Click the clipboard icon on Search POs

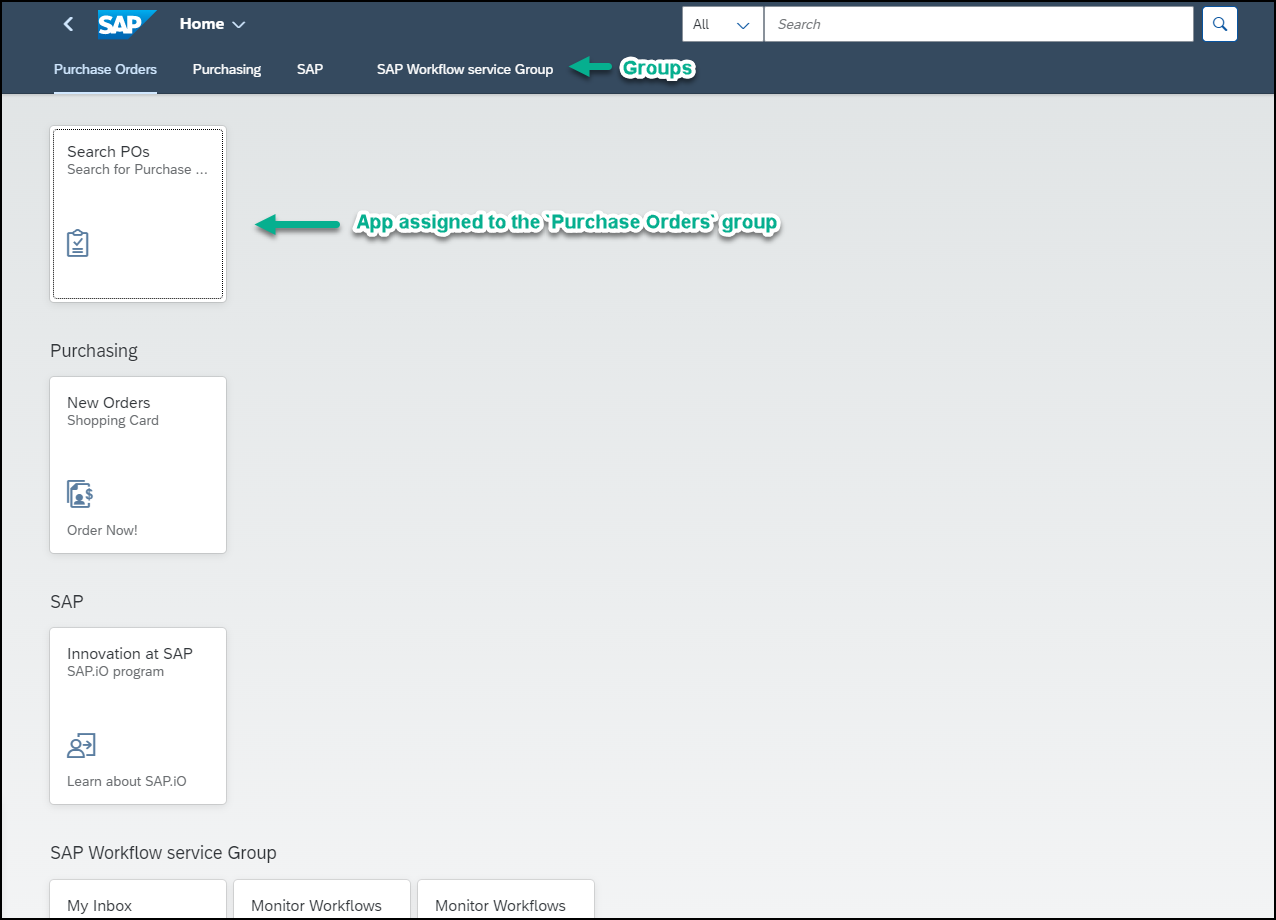78,243
